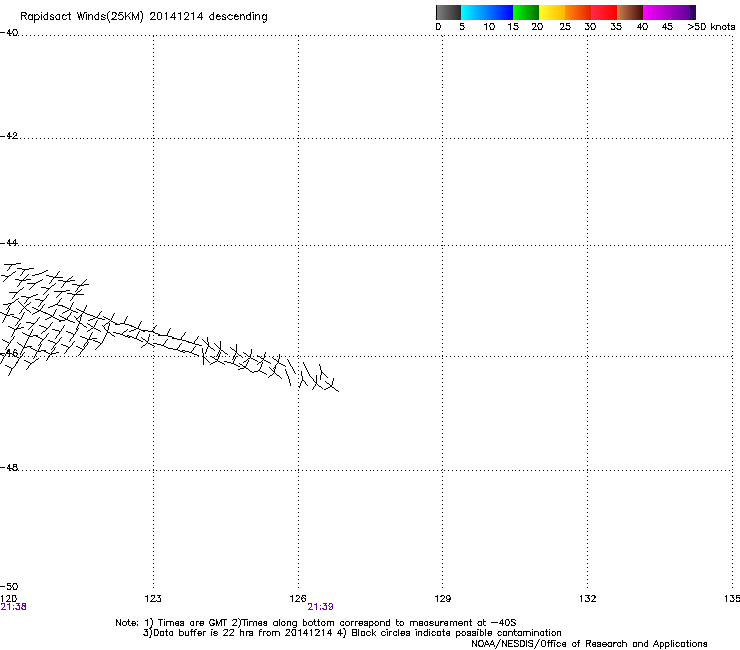The width and height of the screenshot is (740, 650).
Task: Click the 'Data buffer is 22 hrs' note line
Action: coord(352,633)
